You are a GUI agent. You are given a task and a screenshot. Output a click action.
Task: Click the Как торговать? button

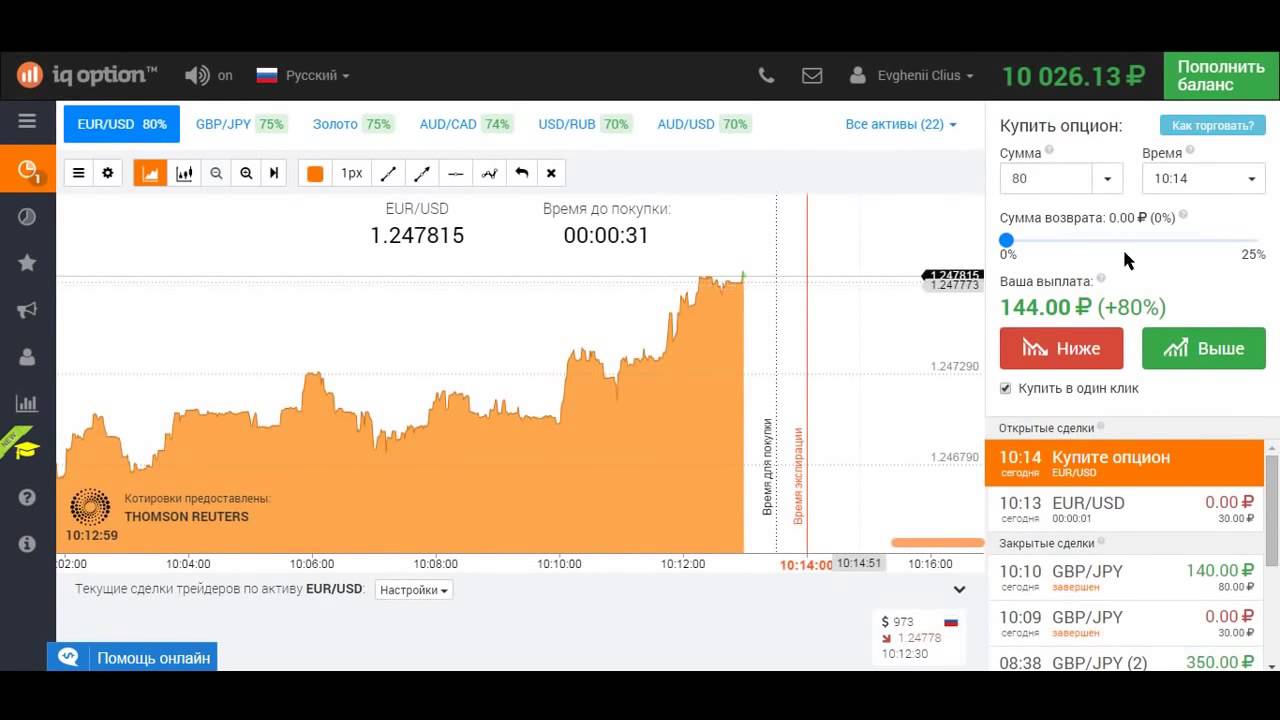pyautogui.click(x=1212, y=126)
